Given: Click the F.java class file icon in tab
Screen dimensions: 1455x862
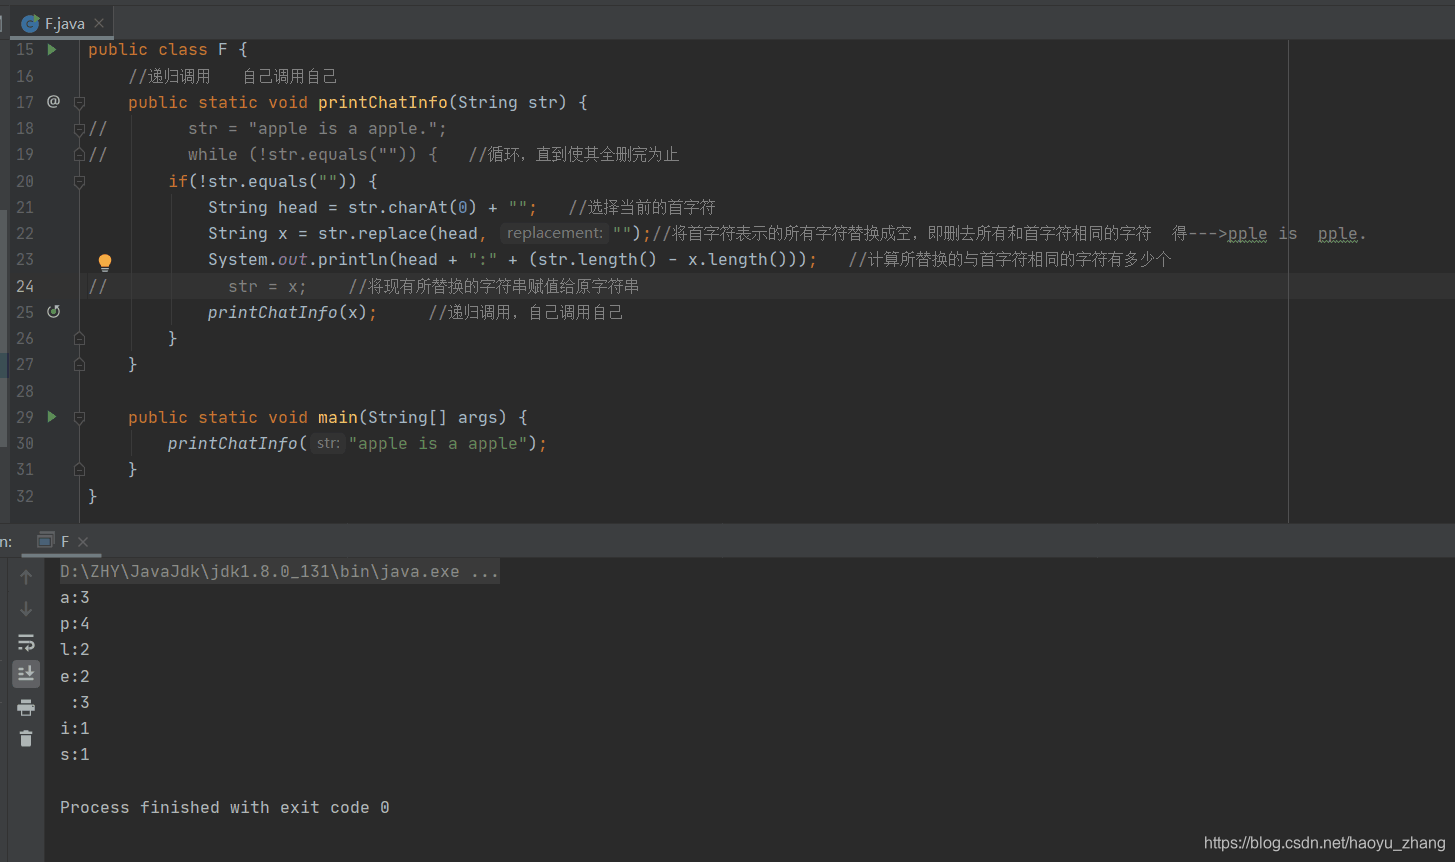Looking at the screenshot, I should click(x=30, y=24).
